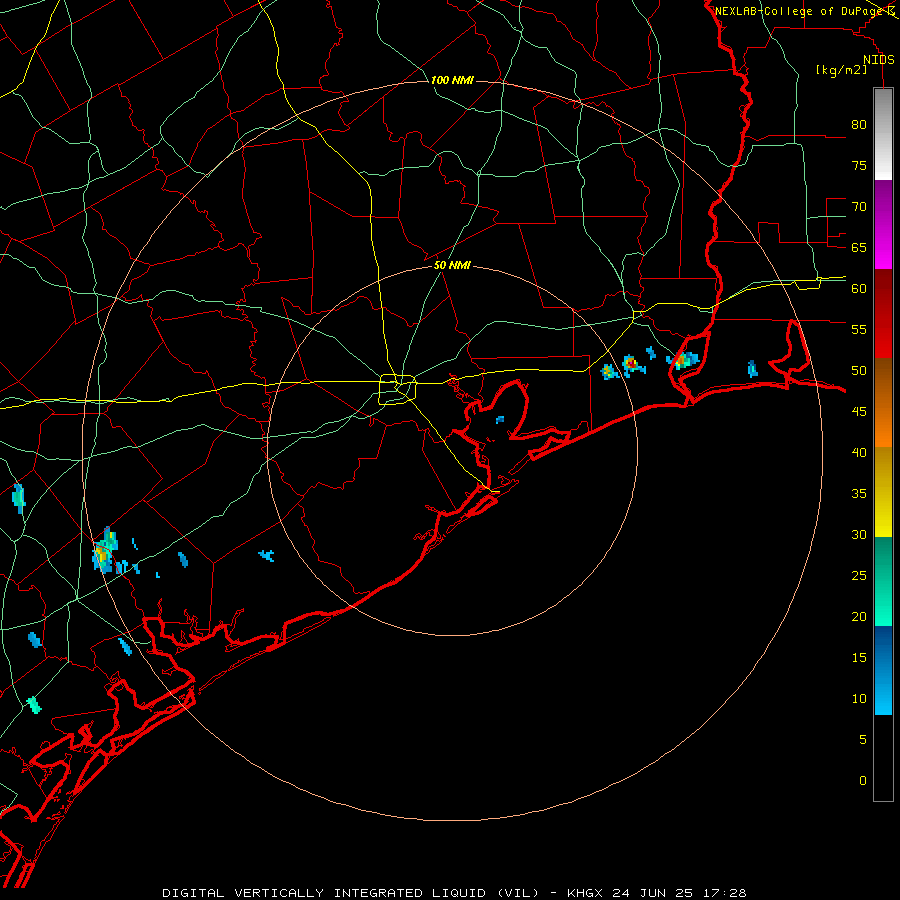
Task: Click the scale value 25
Action: tap(859, 575)
